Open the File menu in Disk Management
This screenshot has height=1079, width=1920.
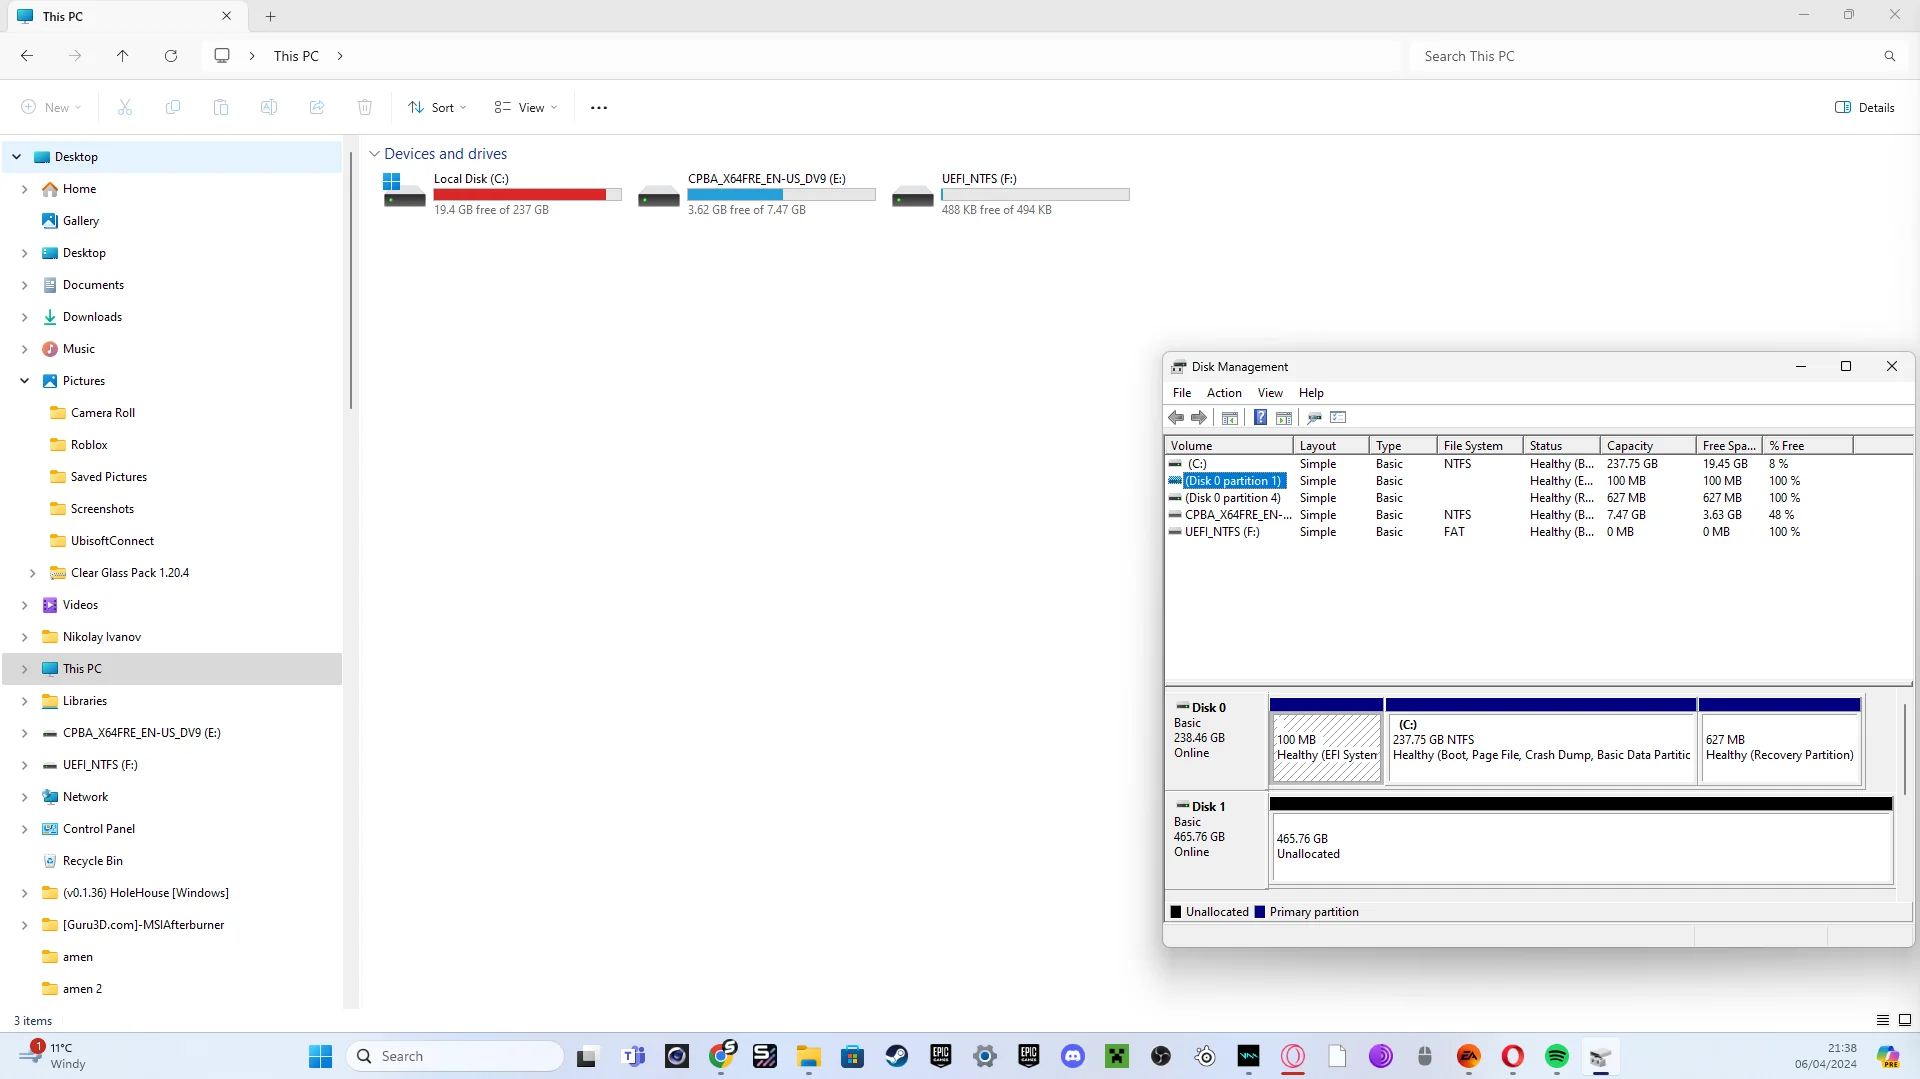1181,393
